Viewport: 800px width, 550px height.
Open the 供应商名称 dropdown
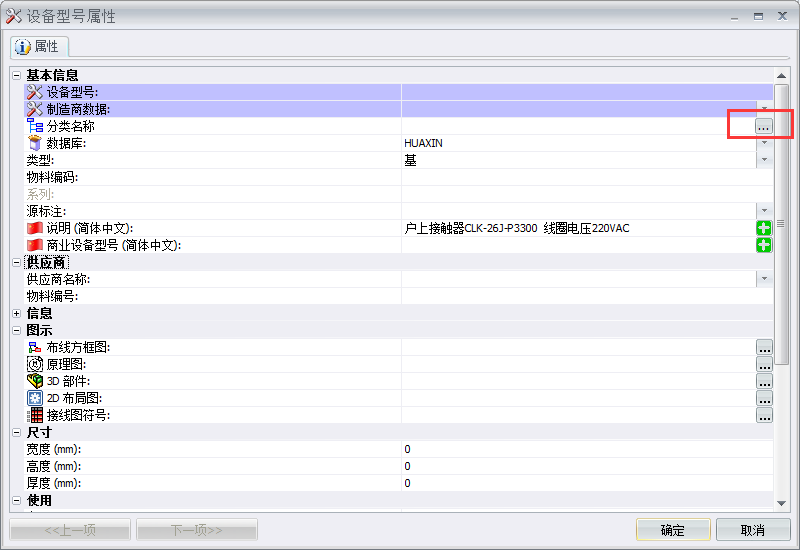pos(764,279)
